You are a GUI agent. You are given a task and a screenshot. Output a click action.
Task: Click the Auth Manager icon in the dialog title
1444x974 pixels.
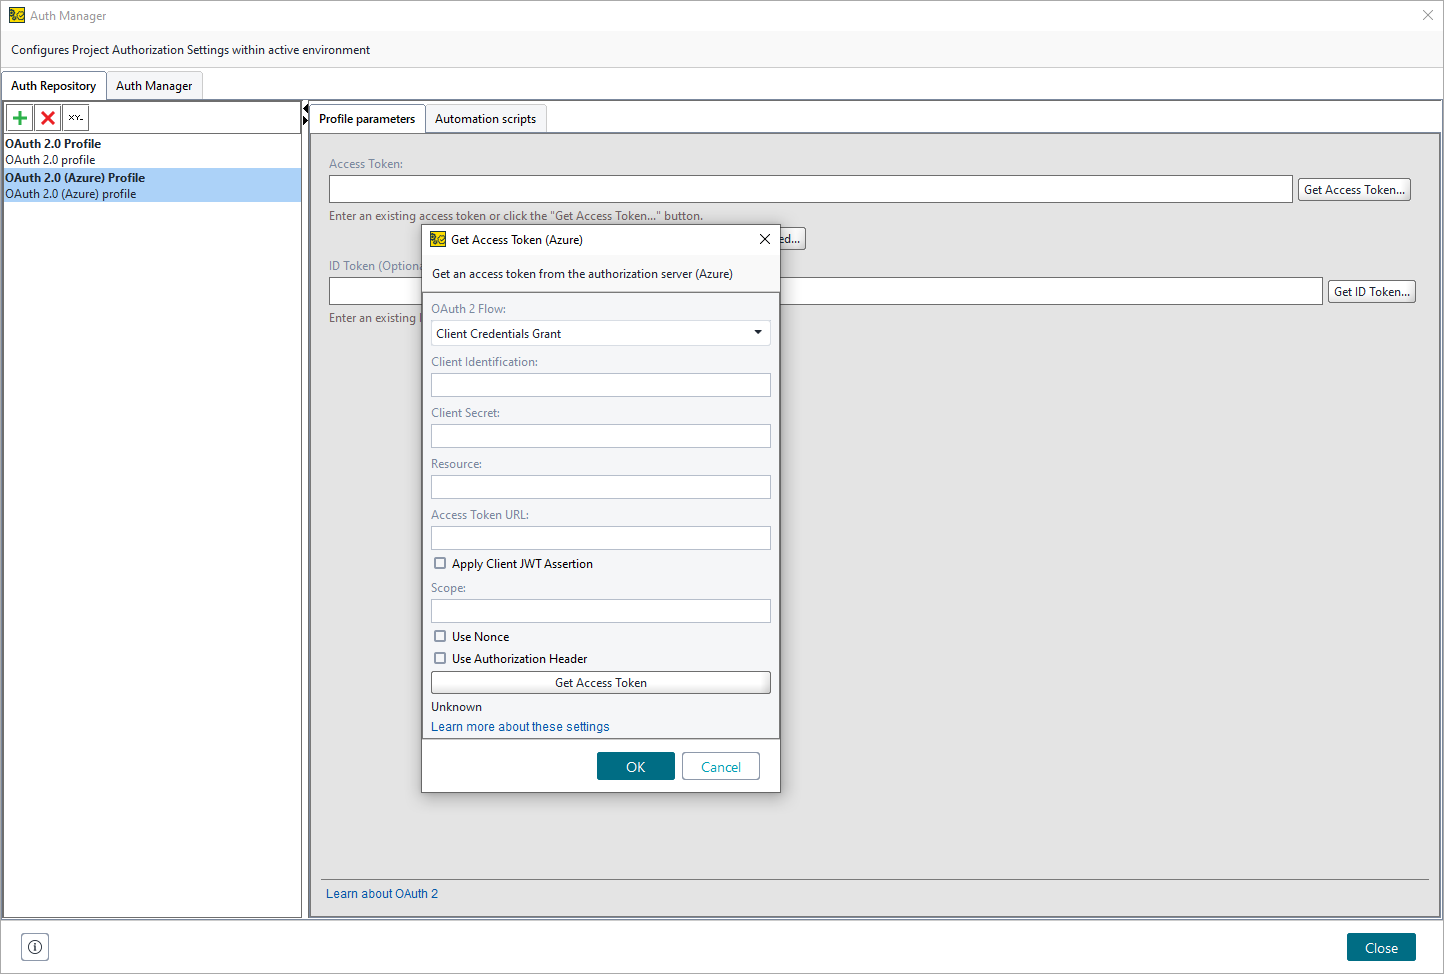click(x=438, y=239)
